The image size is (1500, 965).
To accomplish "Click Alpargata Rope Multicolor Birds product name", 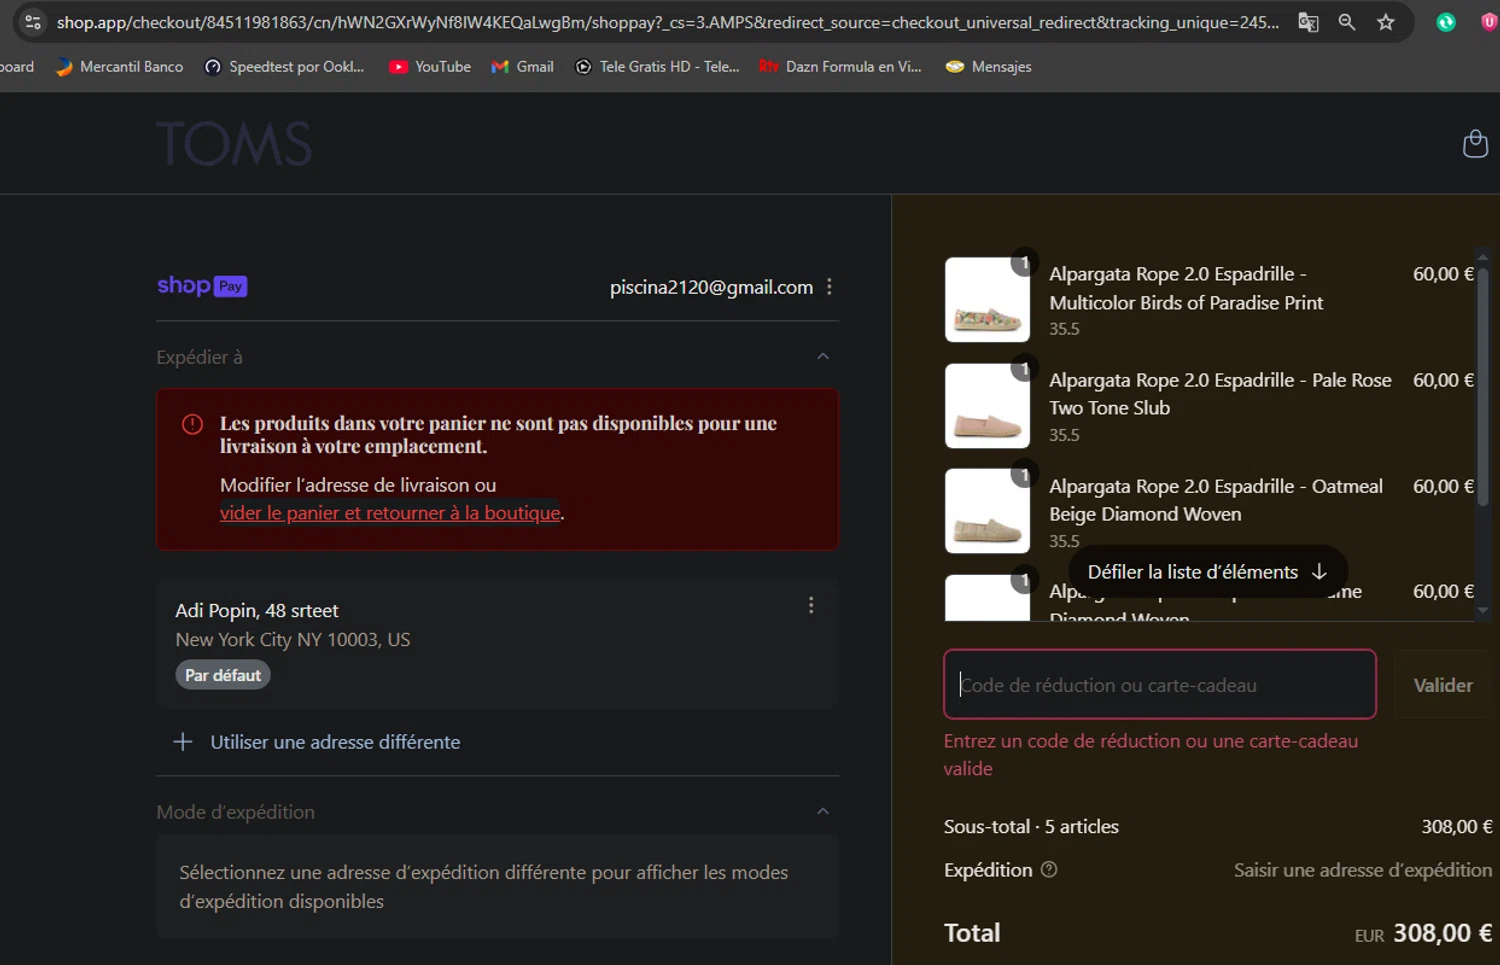I will point(1186,288).
